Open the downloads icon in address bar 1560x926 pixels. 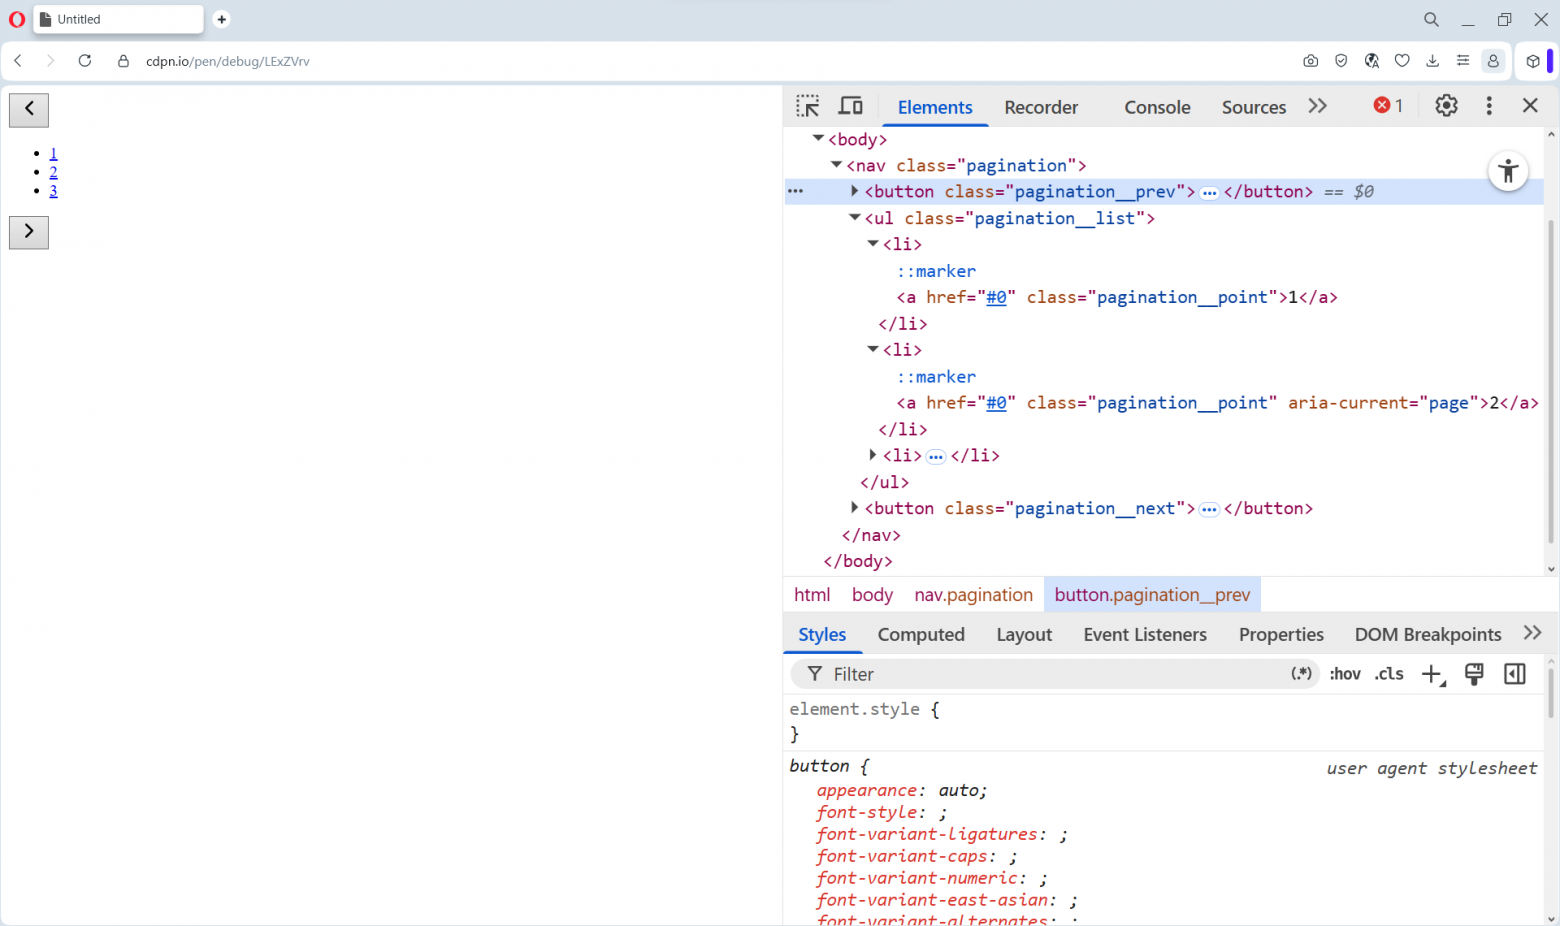coord(1433,61)
